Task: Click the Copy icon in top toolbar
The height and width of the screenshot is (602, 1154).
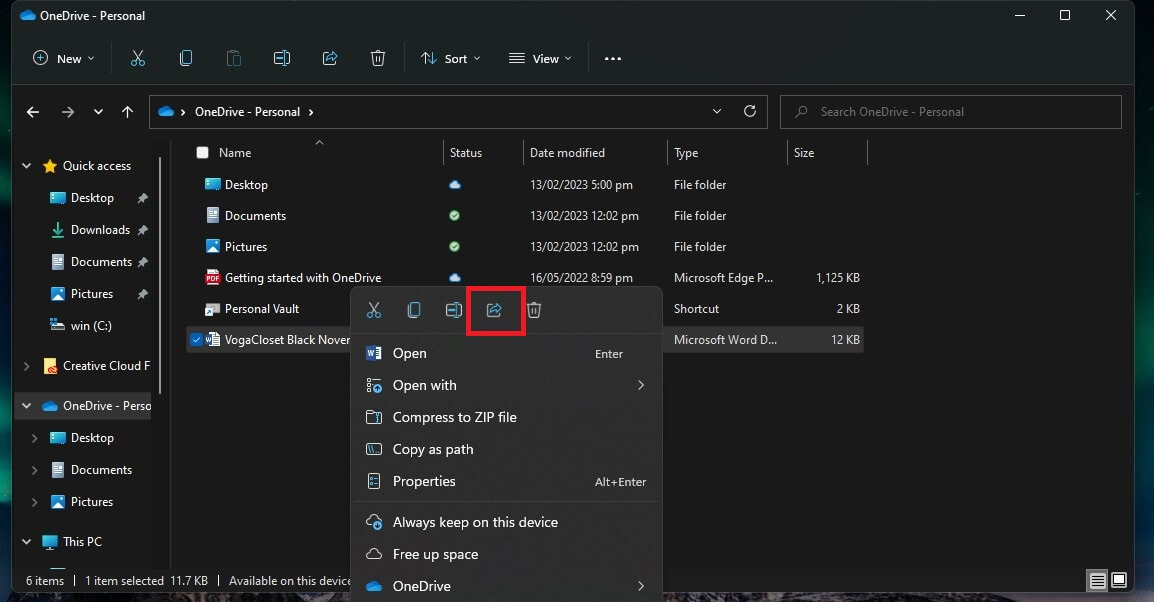Action: (186, 59)
